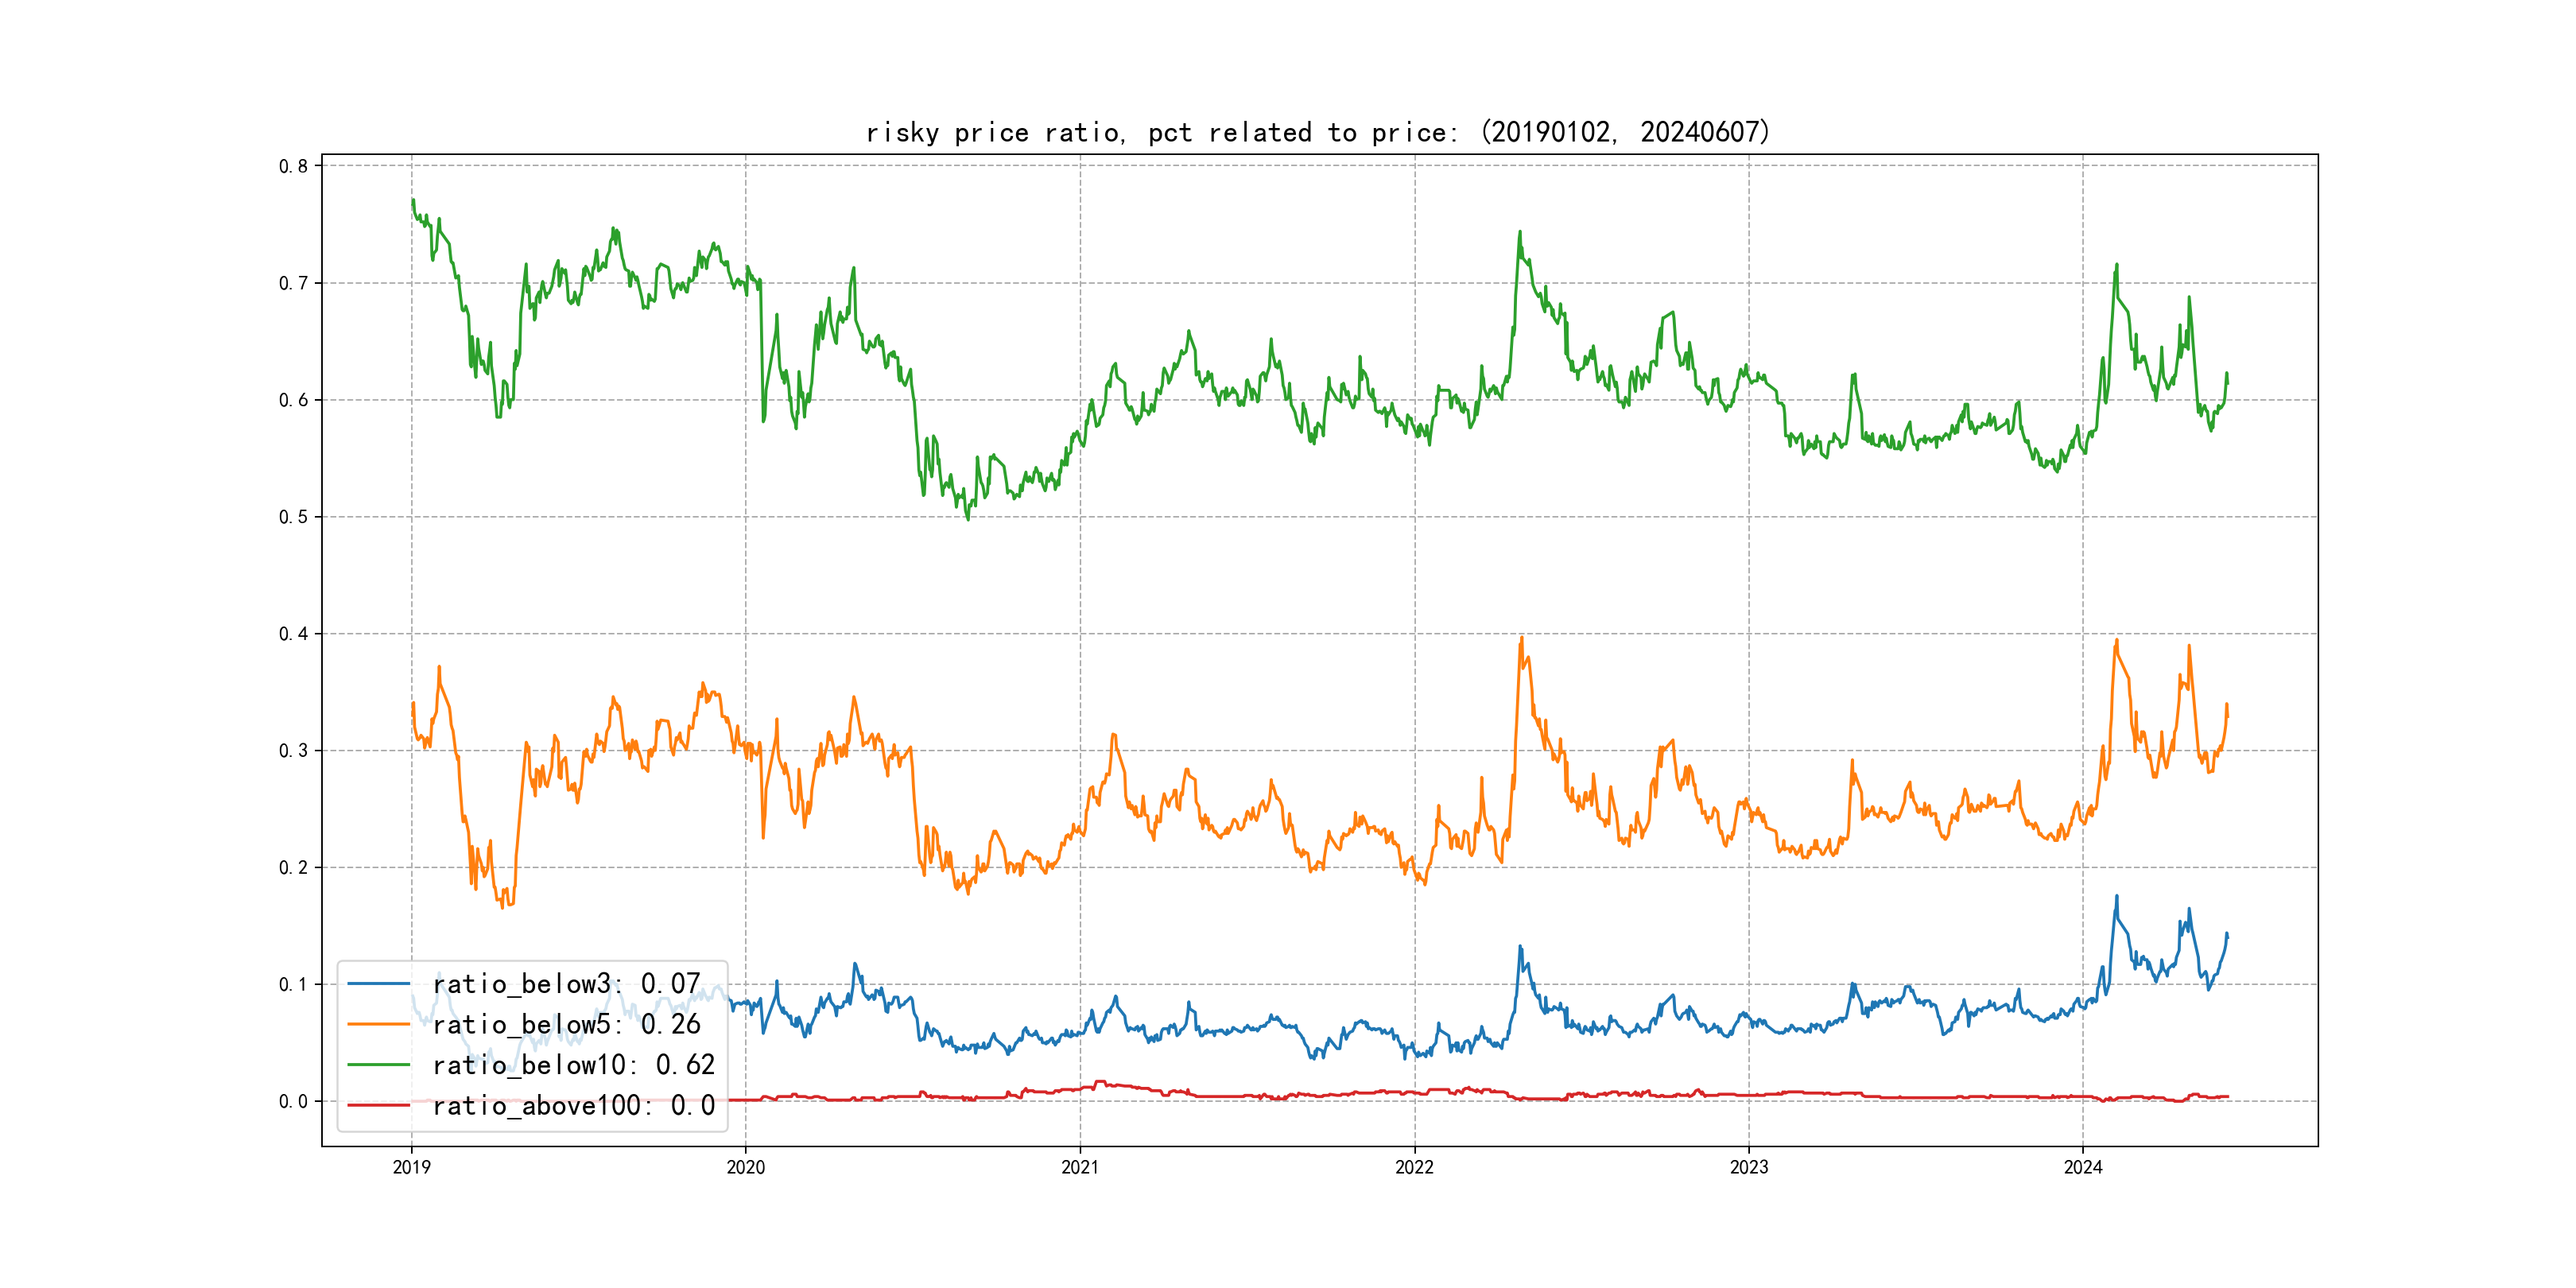The image size is (2576, 1288).
Task: Click the 0.4 y-axis tick label
Action: point(293,634)
